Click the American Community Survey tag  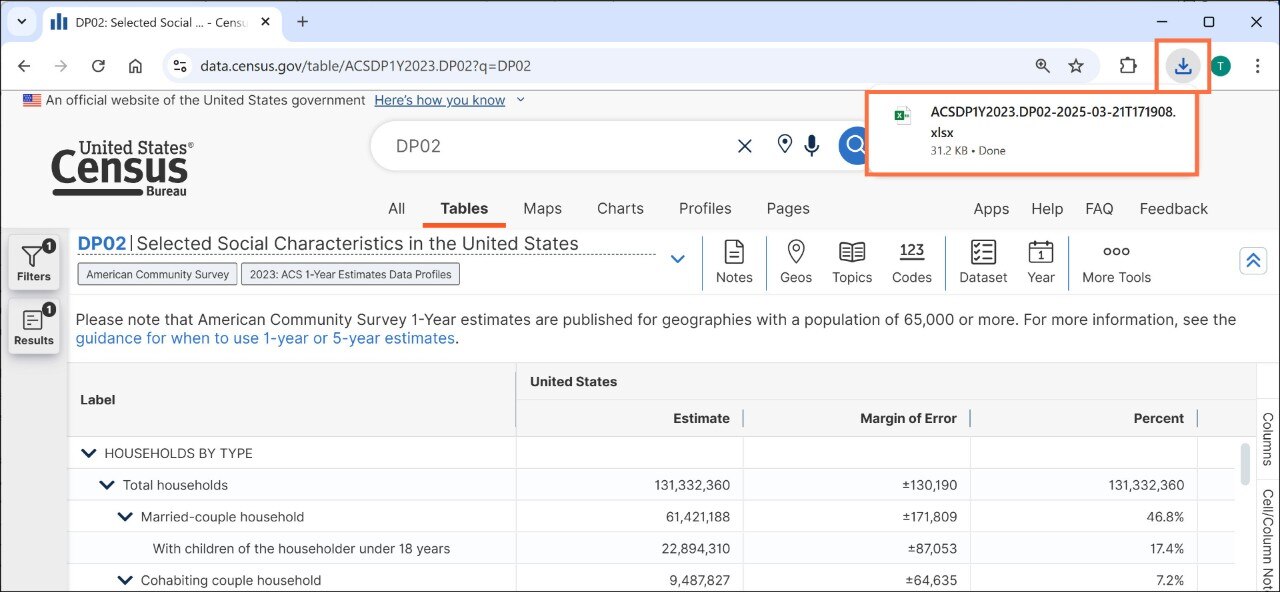(x=157, y=274)
